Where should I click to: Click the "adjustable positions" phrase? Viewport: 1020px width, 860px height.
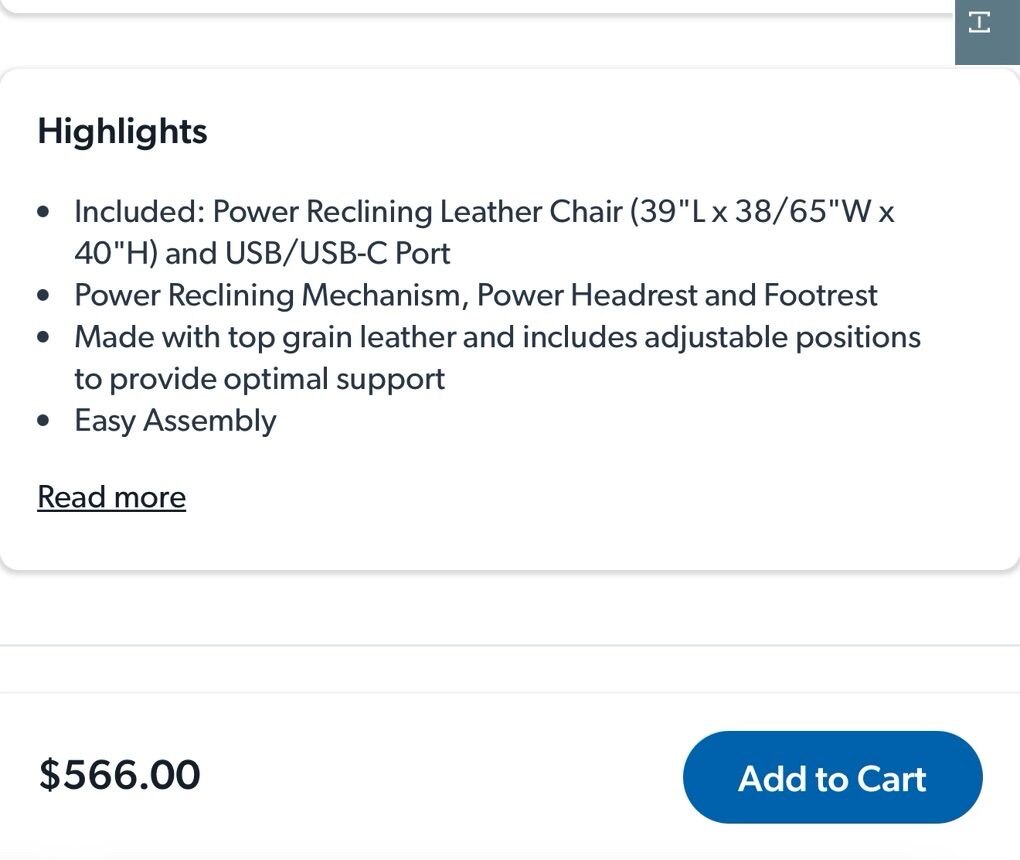point(782,337)
